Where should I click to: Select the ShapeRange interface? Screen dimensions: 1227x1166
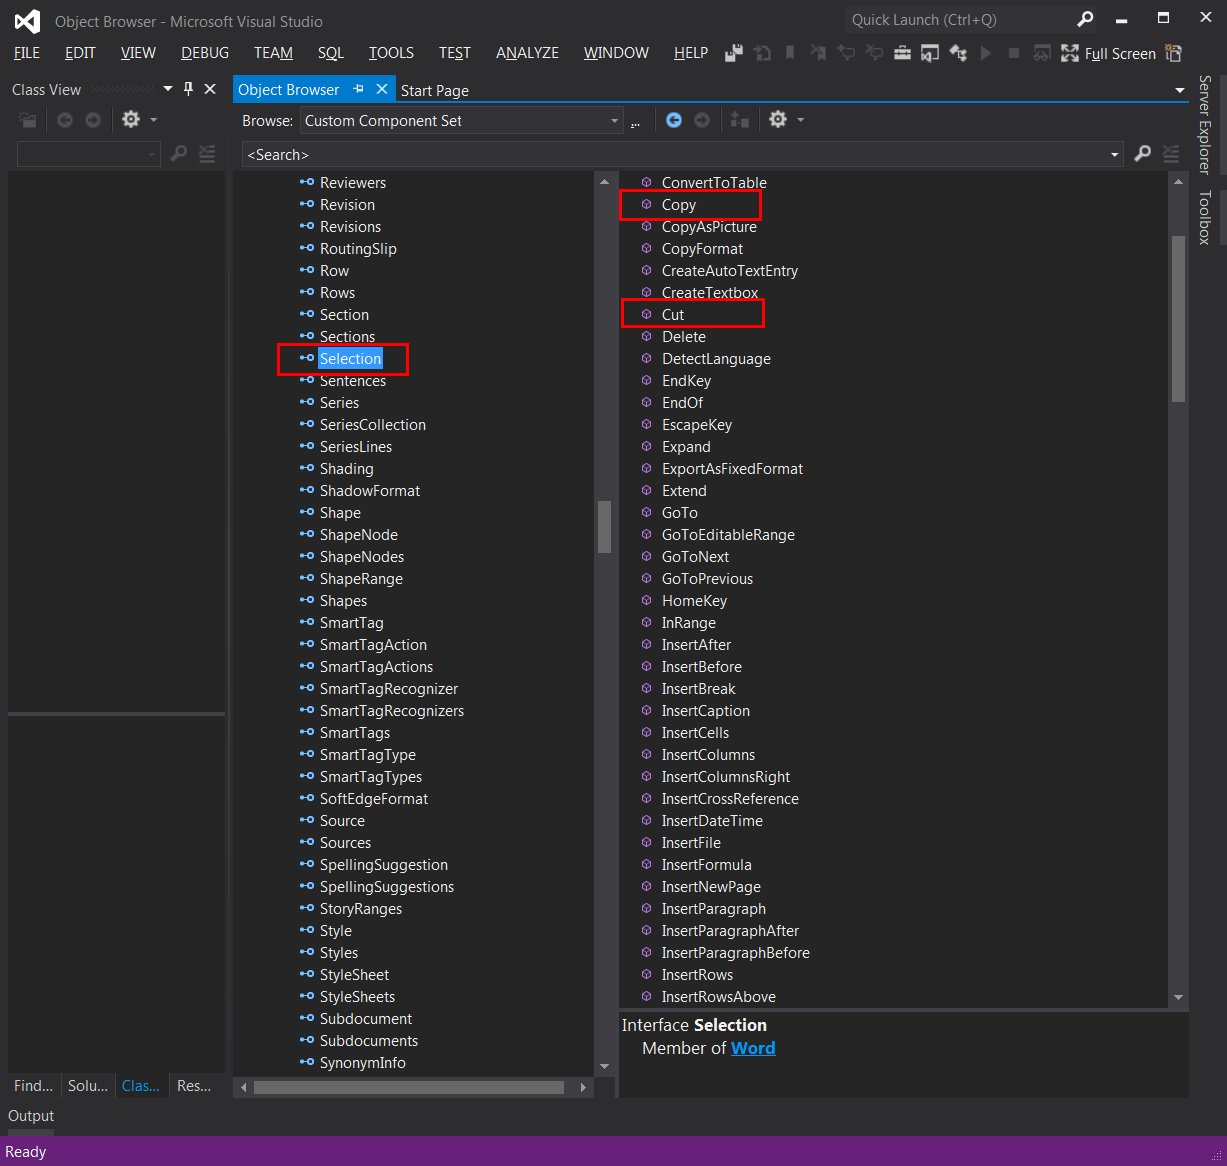(361, 579)
